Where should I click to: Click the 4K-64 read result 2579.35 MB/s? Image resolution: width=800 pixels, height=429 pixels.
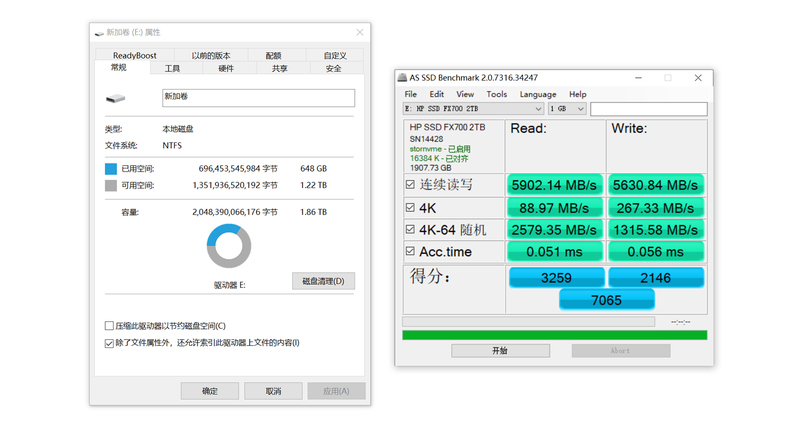[x=555, y=230]
